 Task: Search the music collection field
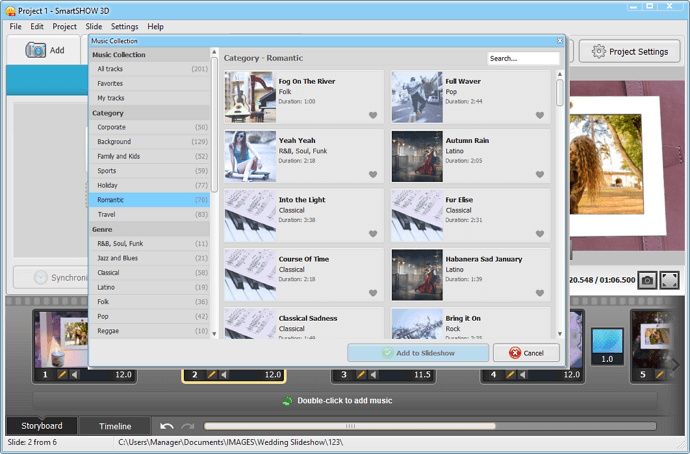click(x=523, y=58)
